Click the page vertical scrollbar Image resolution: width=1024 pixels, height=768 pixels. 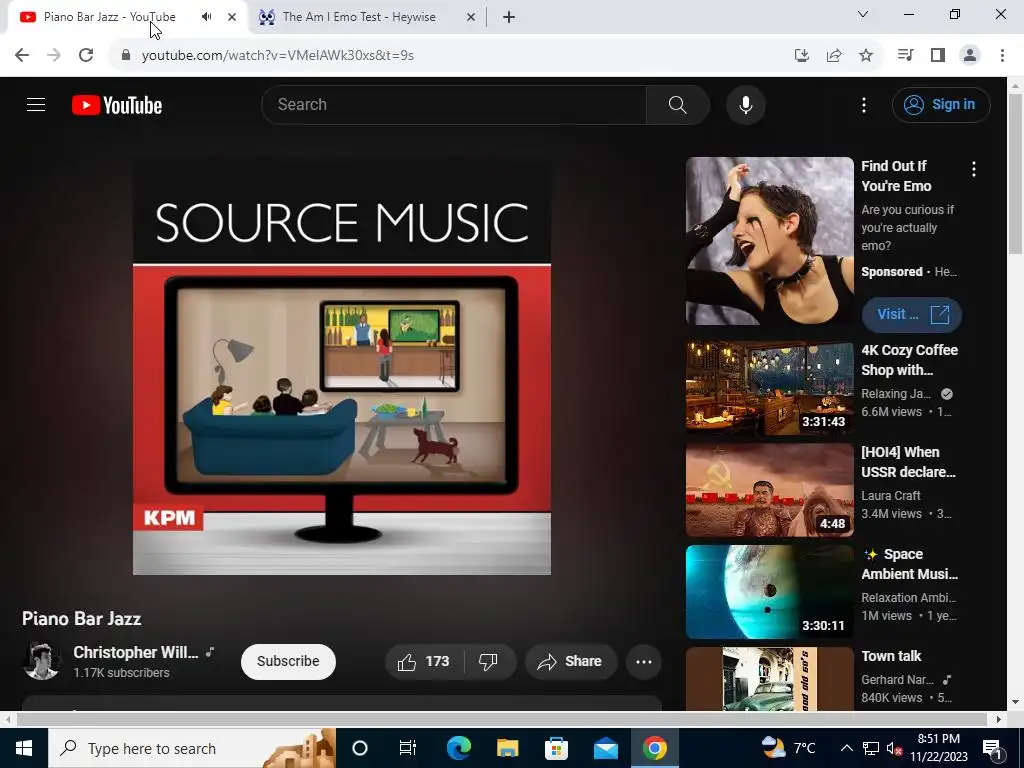pyautogui.click(x=1016, y=174)
